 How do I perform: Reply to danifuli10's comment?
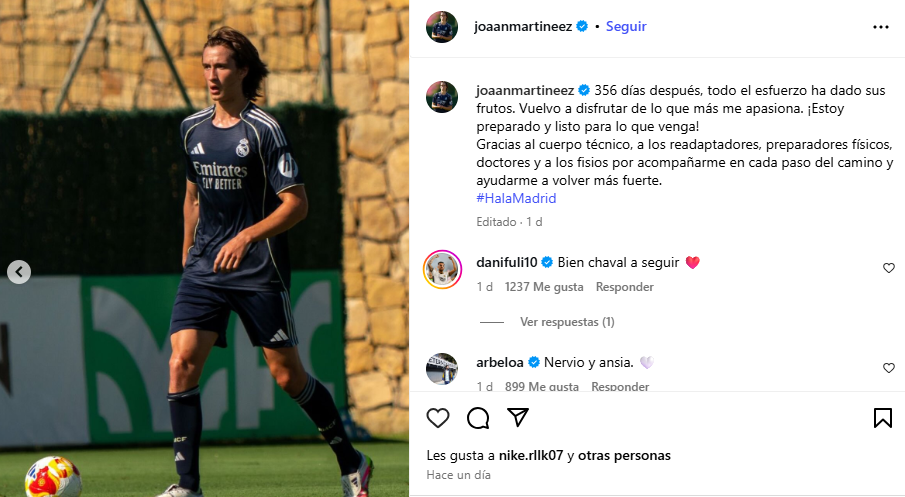coord(624,287)
